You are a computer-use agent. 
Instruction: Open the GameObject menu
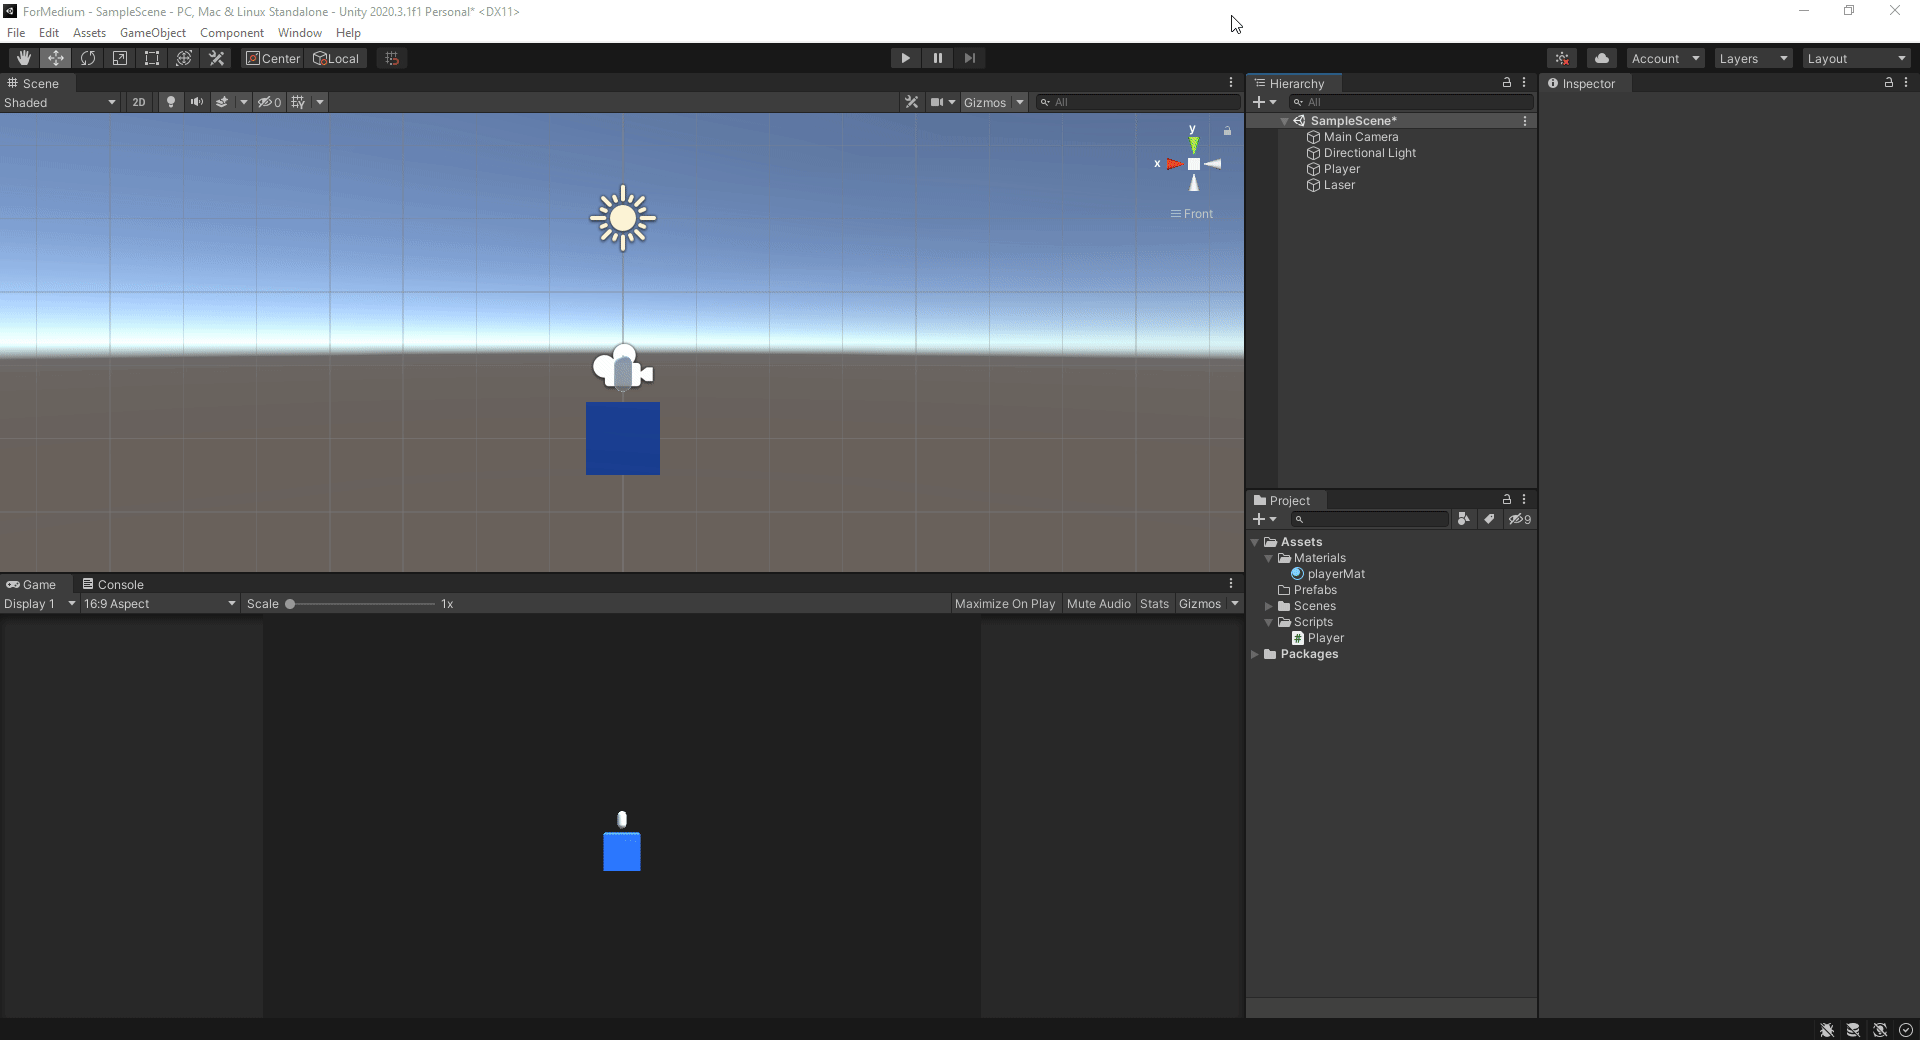pos(153,33)
